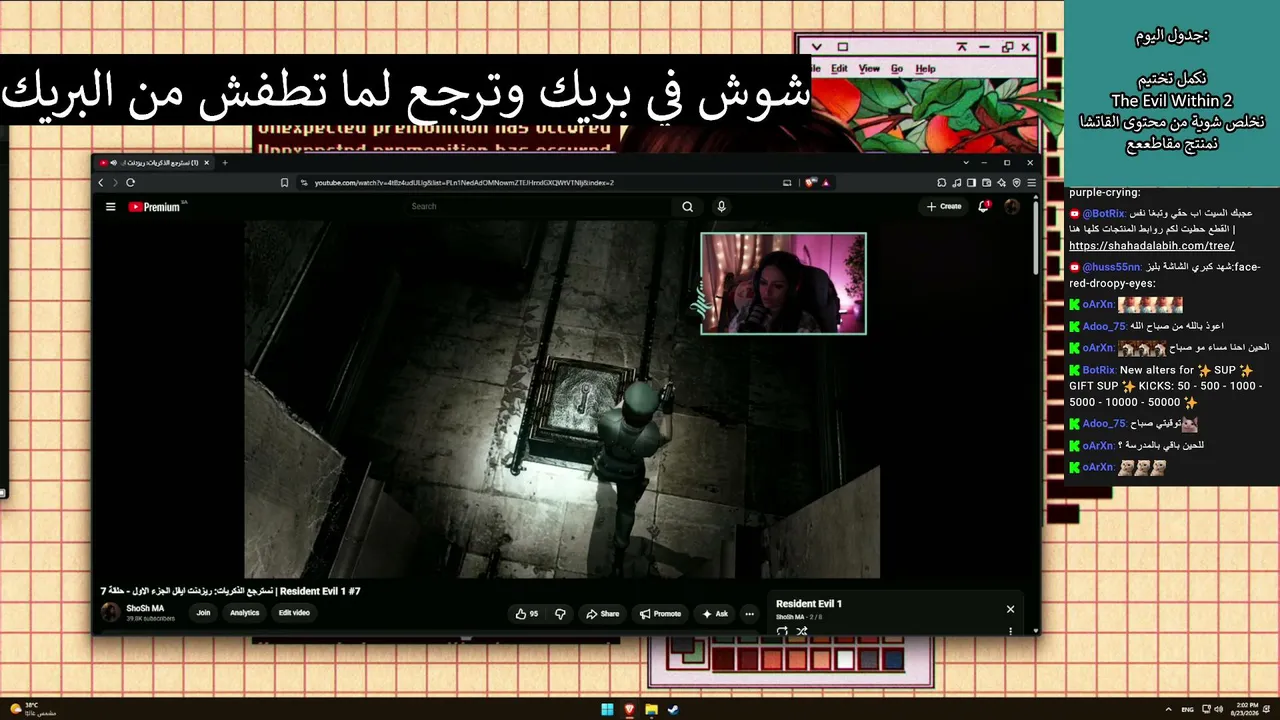Bookmark this page in Brave
The width and height of the screenshot is (1280, 720).
point(285,183)
